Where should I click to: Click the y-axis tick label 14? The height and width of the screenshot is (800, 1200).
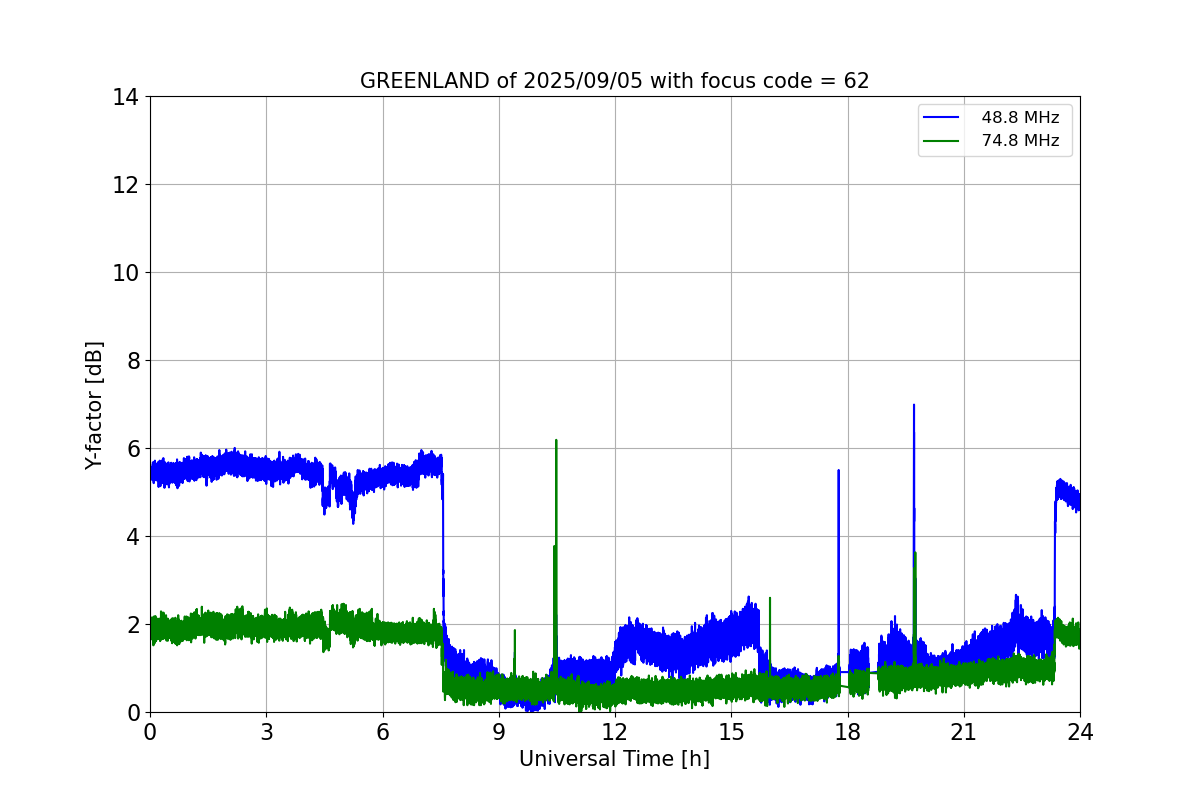tap(125, 97)
